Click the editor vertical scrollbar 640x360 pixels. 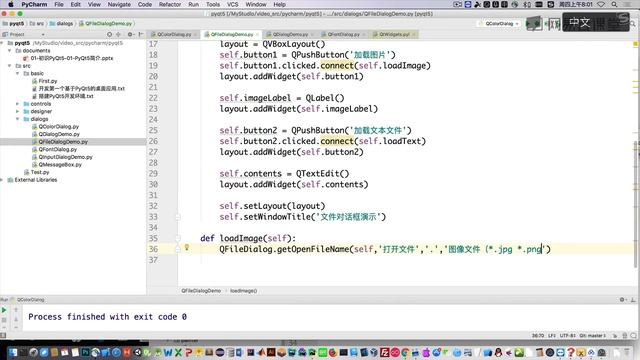click(636, 204)
